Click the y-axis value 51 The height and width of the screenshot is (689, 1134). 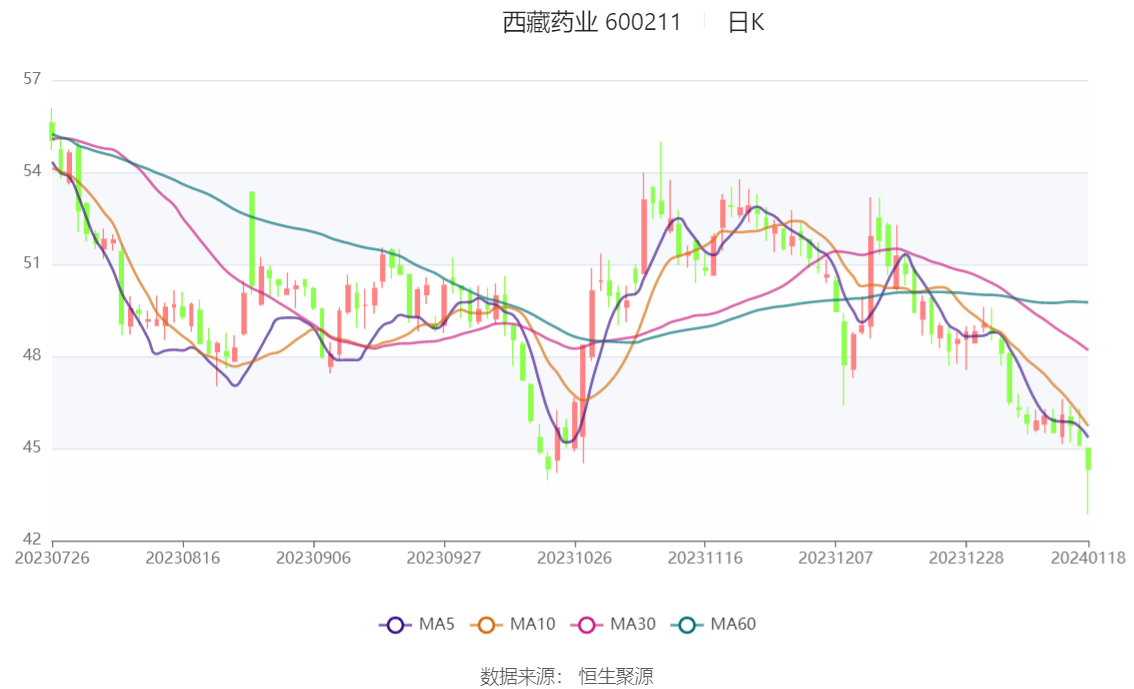[x=32, y=262]
